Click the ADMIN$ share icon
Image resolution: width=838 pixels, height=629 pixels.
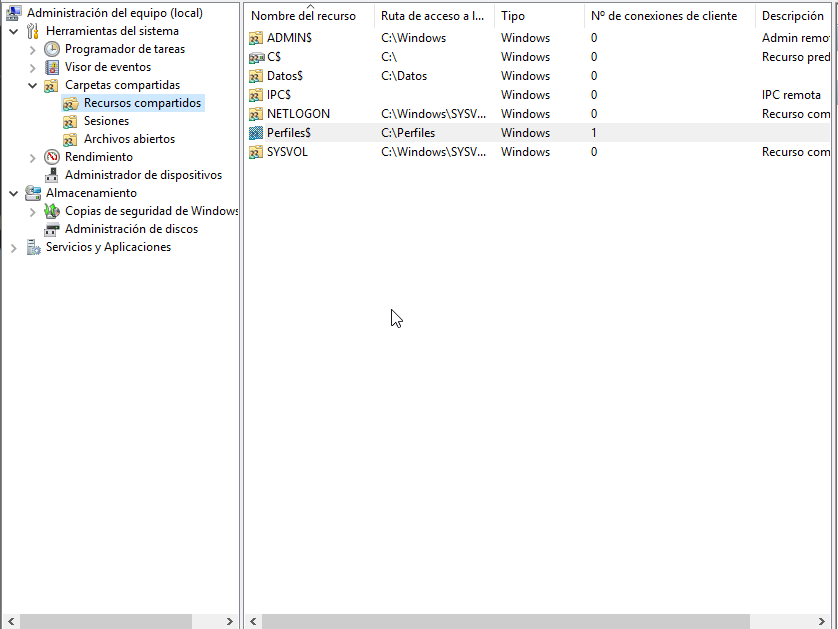(257, 38)
